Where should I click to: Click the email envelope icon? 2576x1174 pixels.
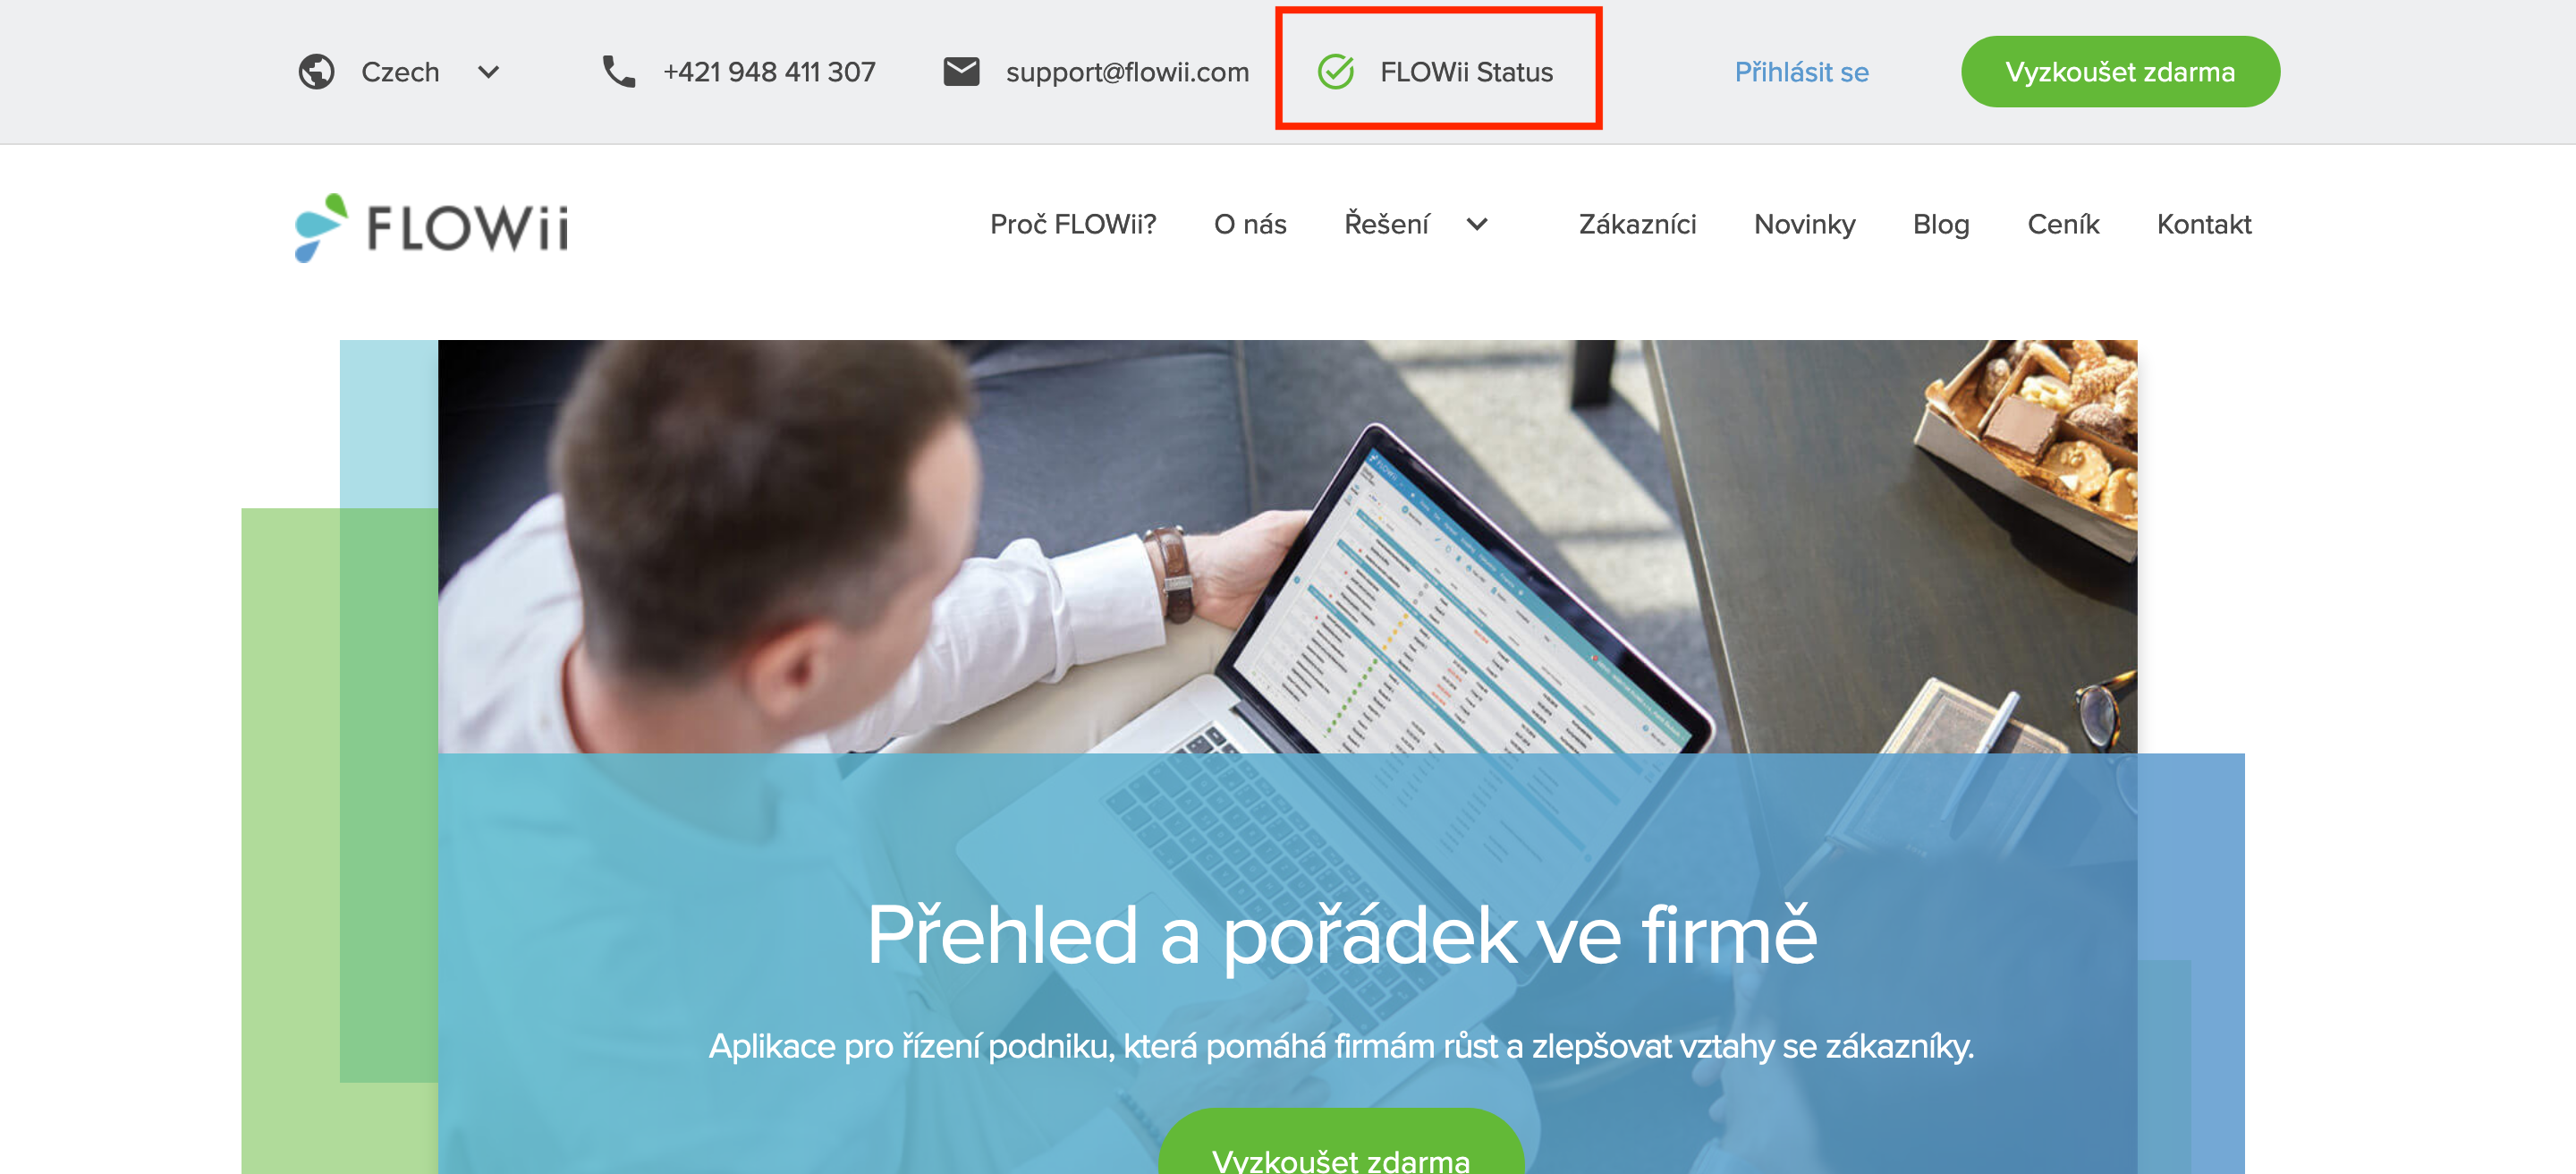click(961, 72)
